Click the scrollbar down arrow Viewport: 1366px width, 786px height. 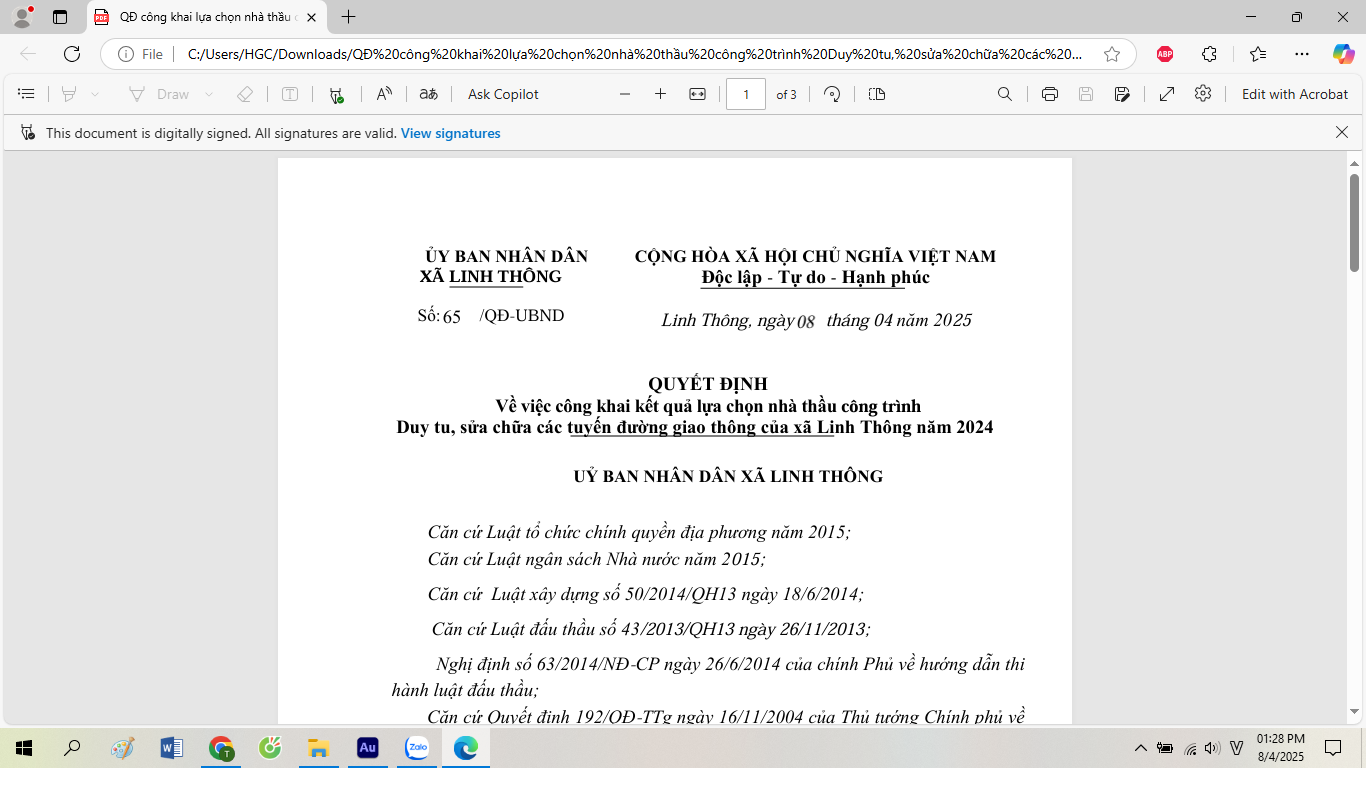coord(1354,712)
